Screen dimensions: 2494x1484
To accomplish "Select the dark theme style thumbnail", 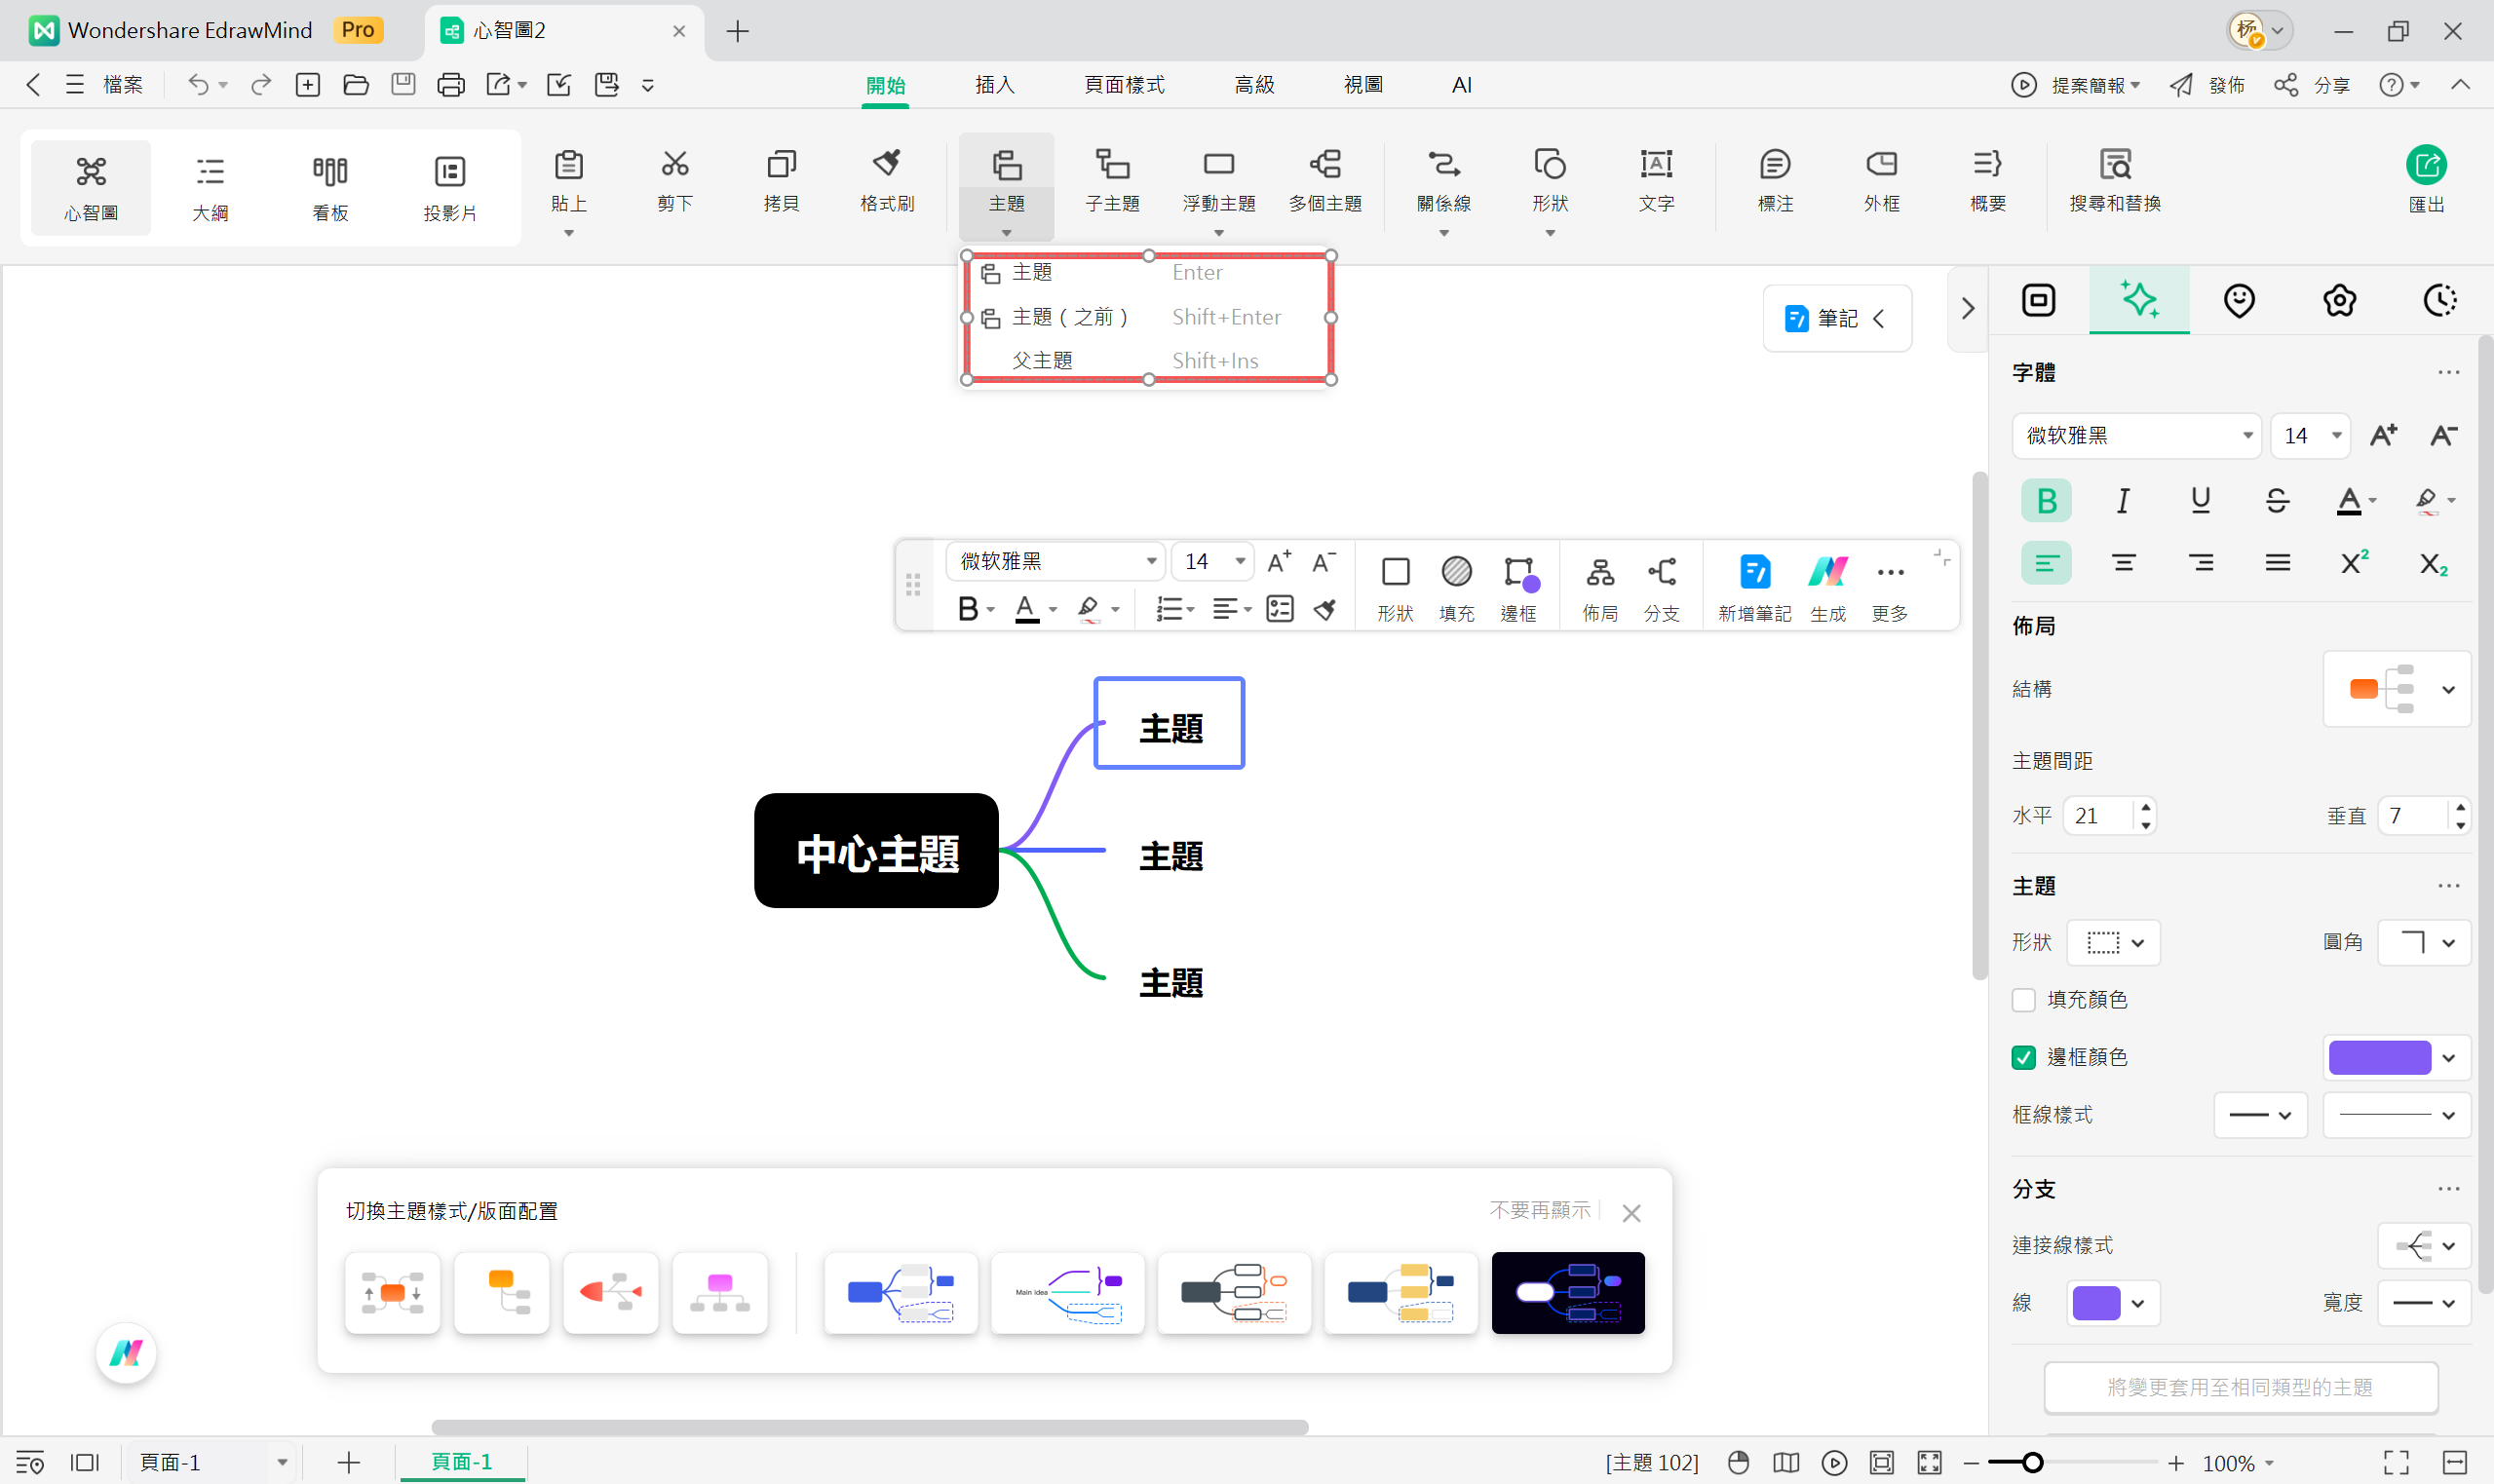I will [x=1566, y=1292].
